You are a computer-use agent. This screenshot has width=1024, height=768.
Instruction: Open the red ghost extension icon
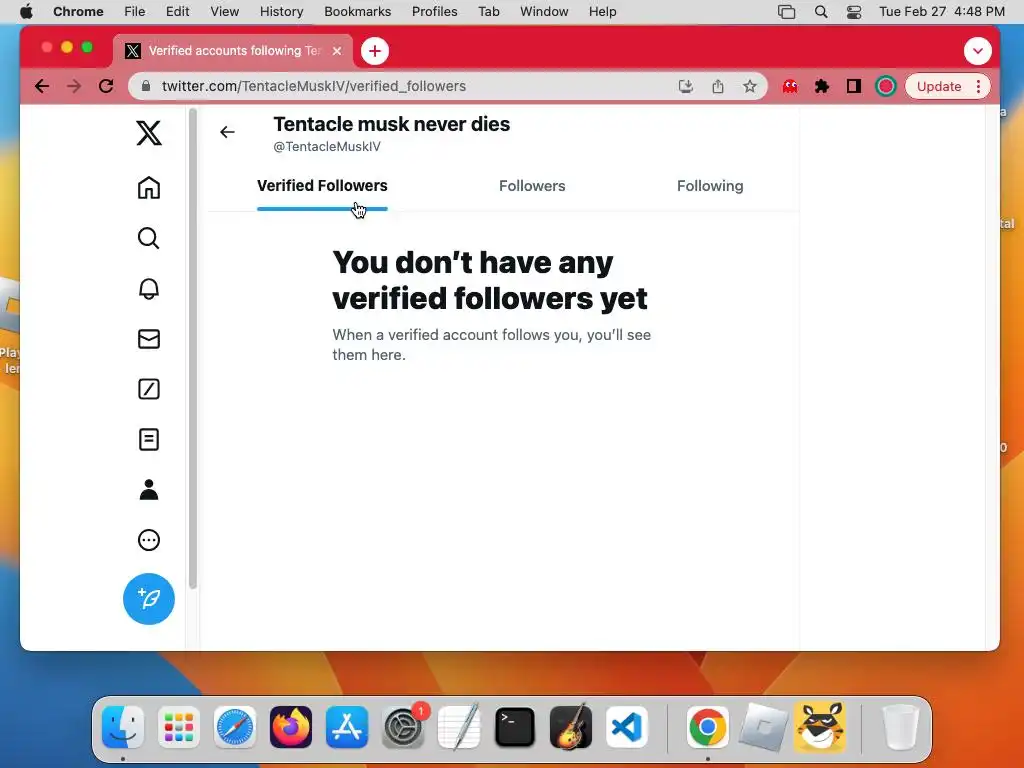coord(790,86)
